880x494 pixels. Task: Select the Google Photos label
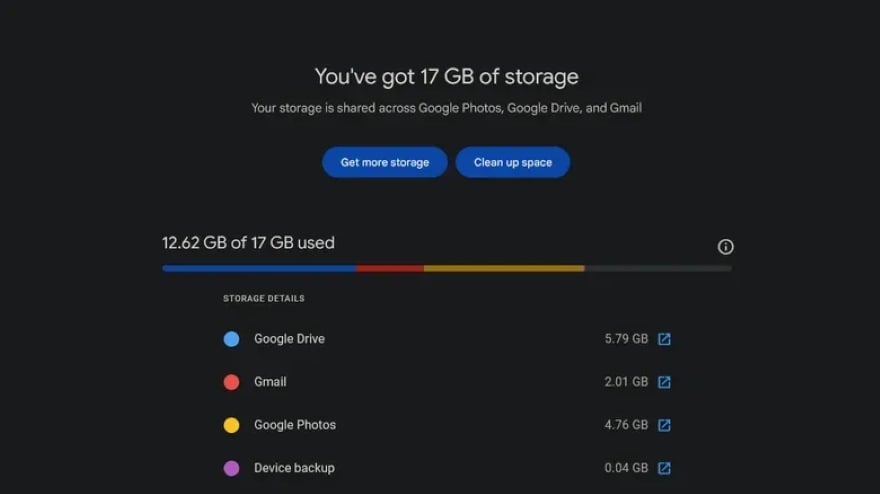295,425
